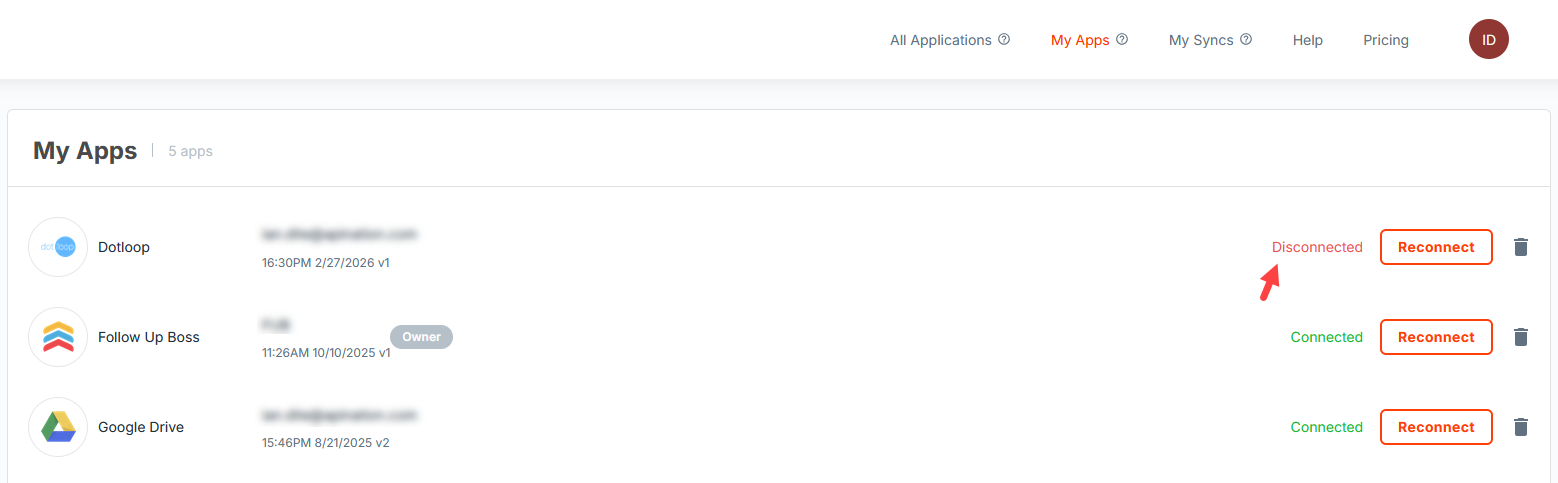Delete the Dotloop app via trash icon
Image resolution: width=1558 pixels, height=483 pixels.
[x=1521, y=247]
